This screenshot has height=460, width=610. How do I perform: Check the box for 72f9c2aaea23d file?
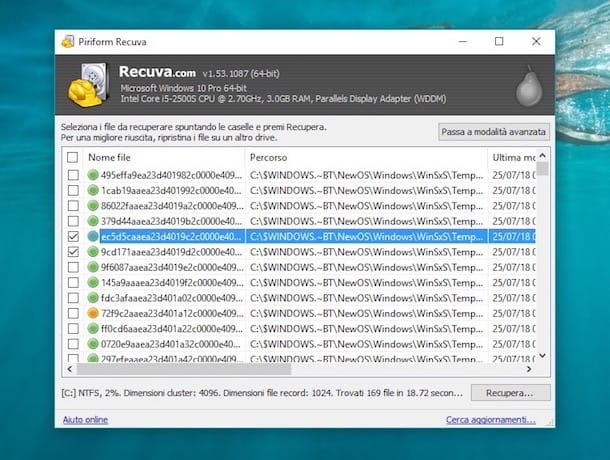[x=73, y=313]
